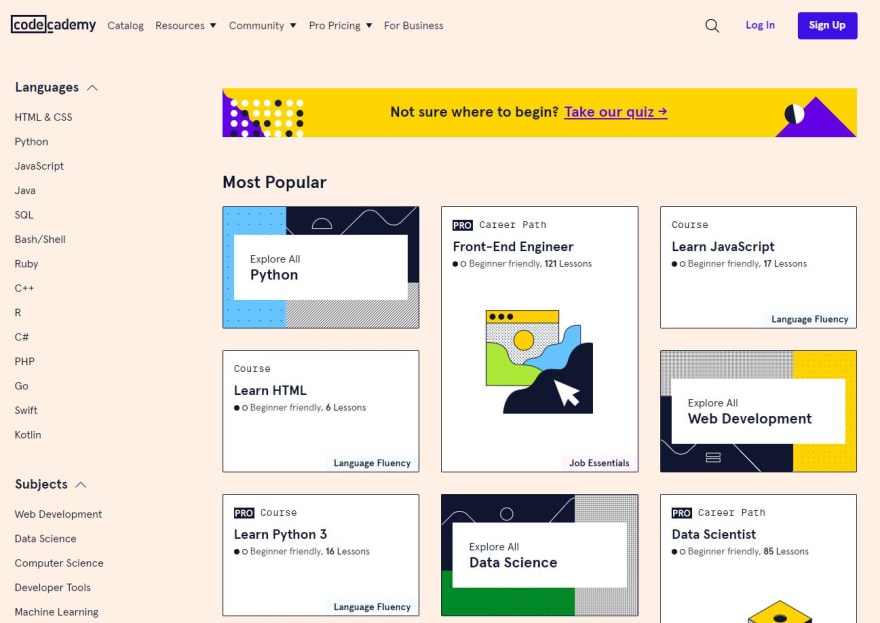Click Language Fluency tag on Learn Python 3

[372, 607]
